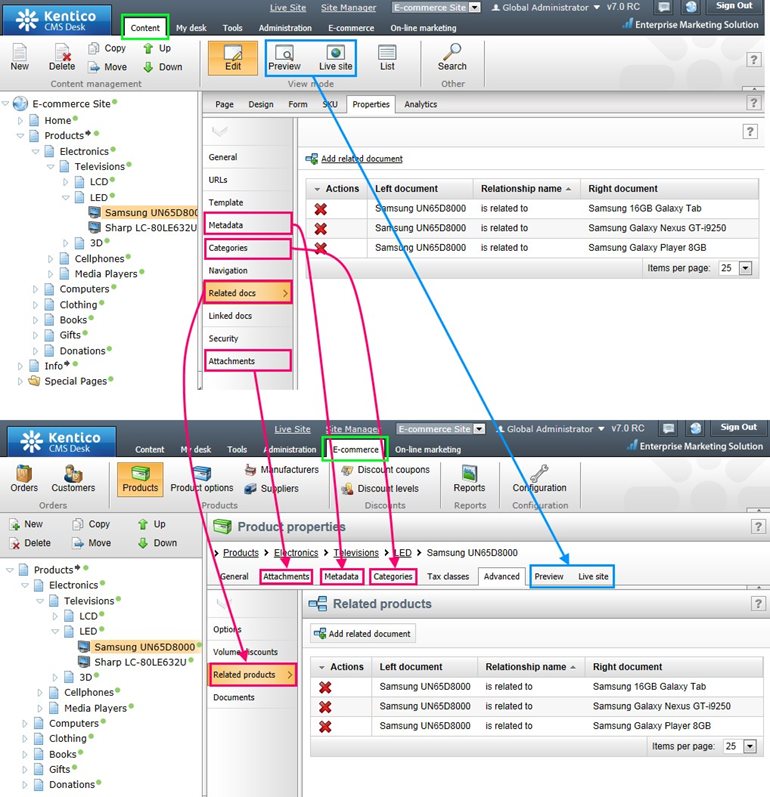The width and height of the screenshot is (770, 797).
Task: Delete relation to Samsung 16GB Galaxy Tab, top grid
Action: (x=321, y=209)
